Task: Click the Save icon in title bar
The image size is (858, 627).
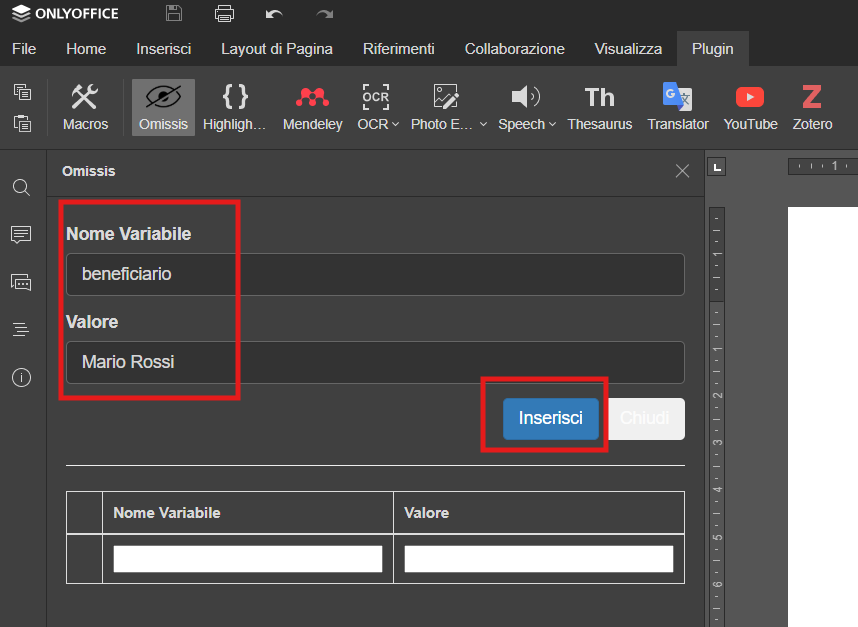Action: [x=174, y=14]
